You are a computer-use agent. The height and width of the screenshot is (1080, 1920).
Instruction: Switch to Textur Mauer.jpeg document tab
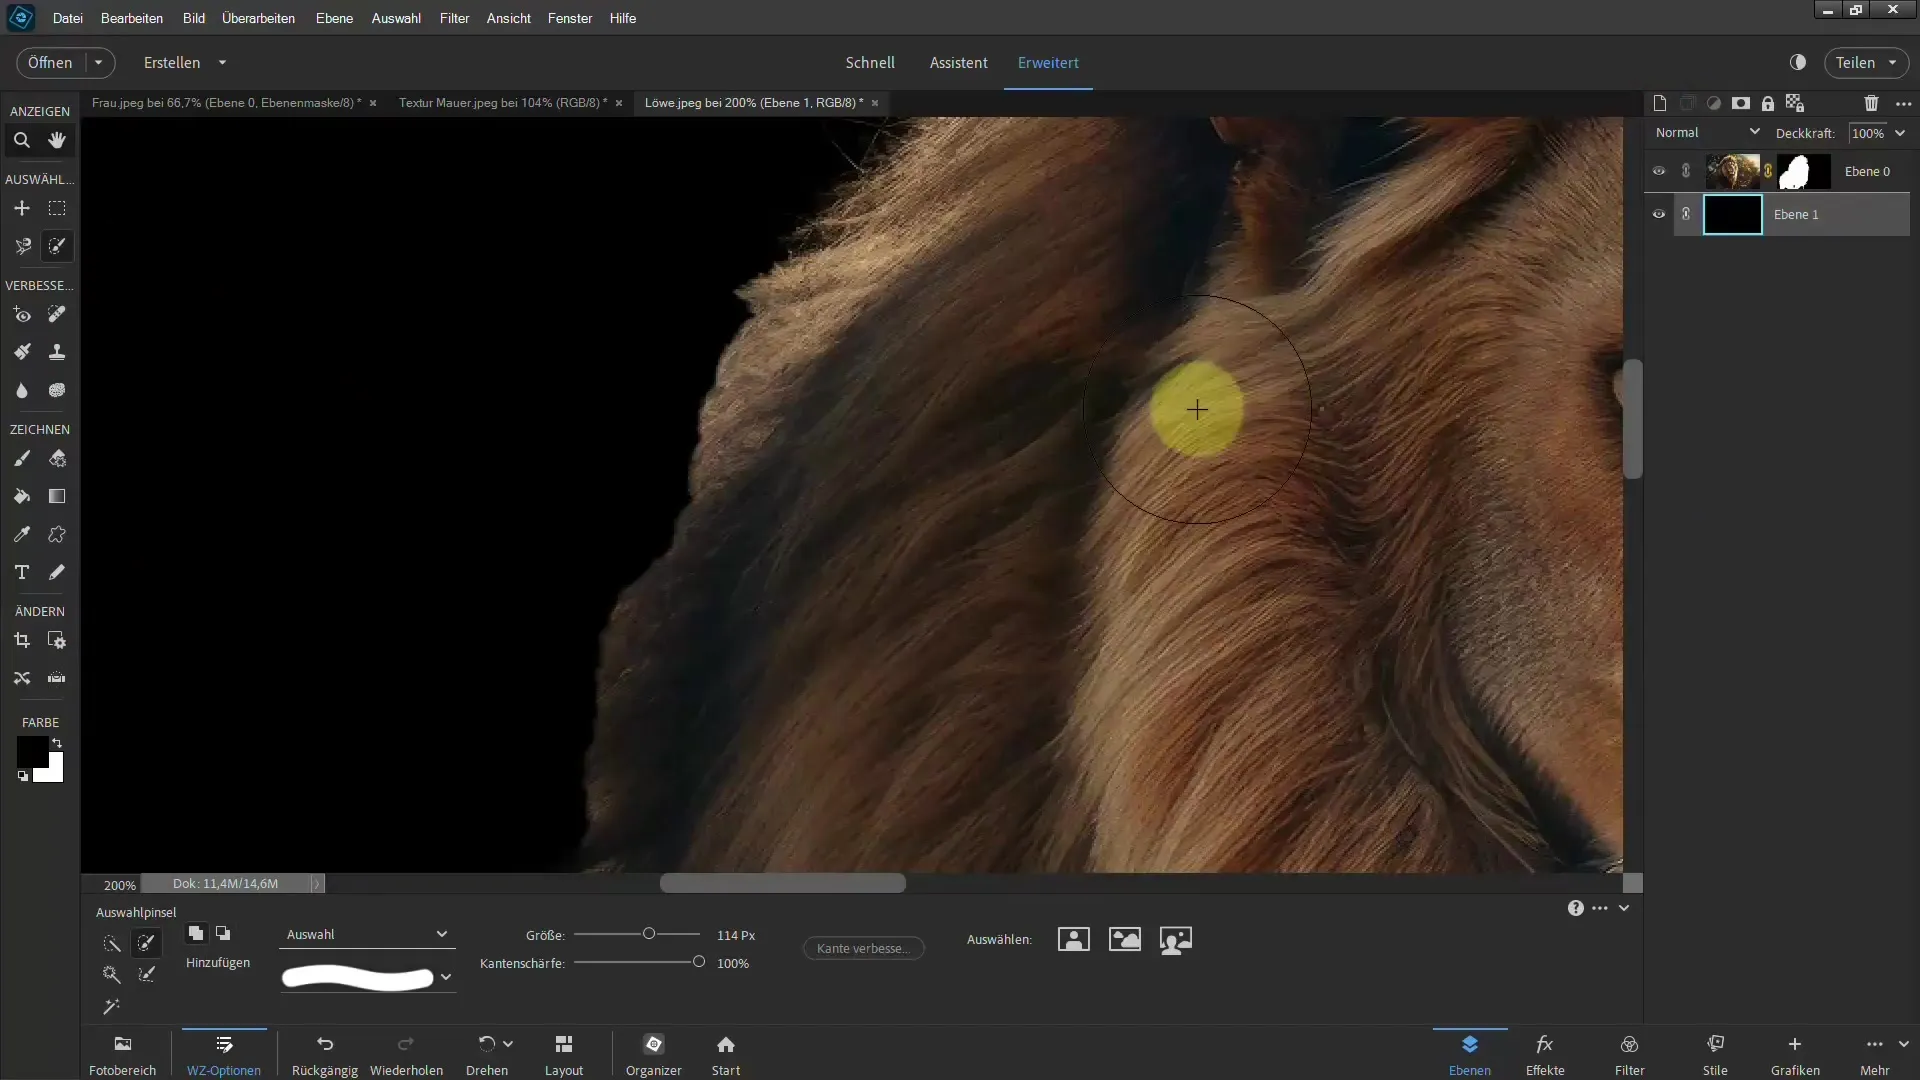tap(503, 102)
